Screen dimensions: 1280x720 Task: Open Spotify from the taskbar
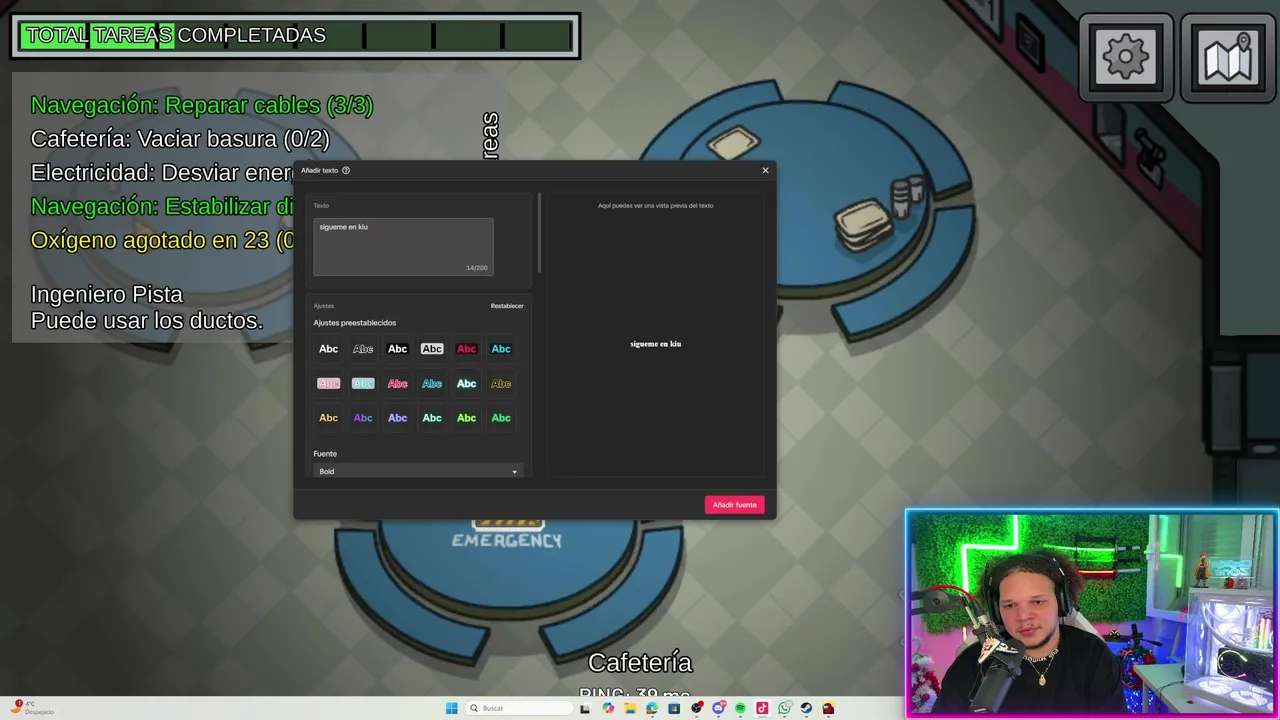point(740,708)
